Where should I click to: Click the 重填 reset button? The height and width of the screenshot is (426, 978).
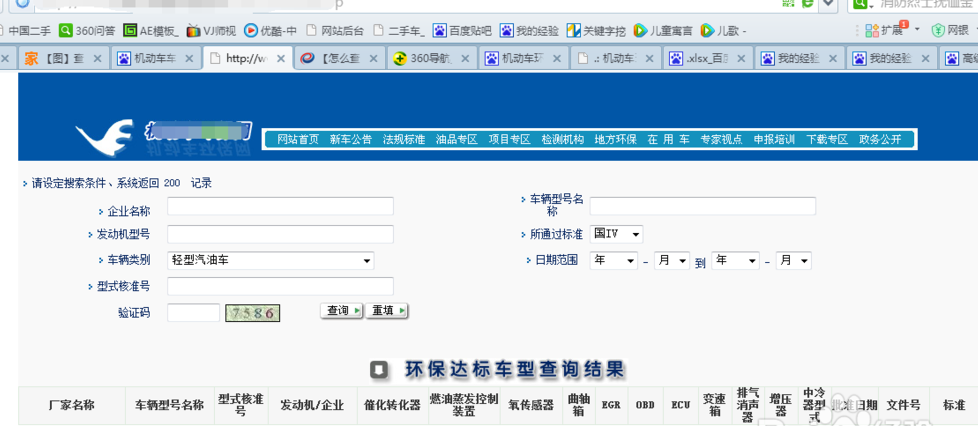[x=387, y=311]
